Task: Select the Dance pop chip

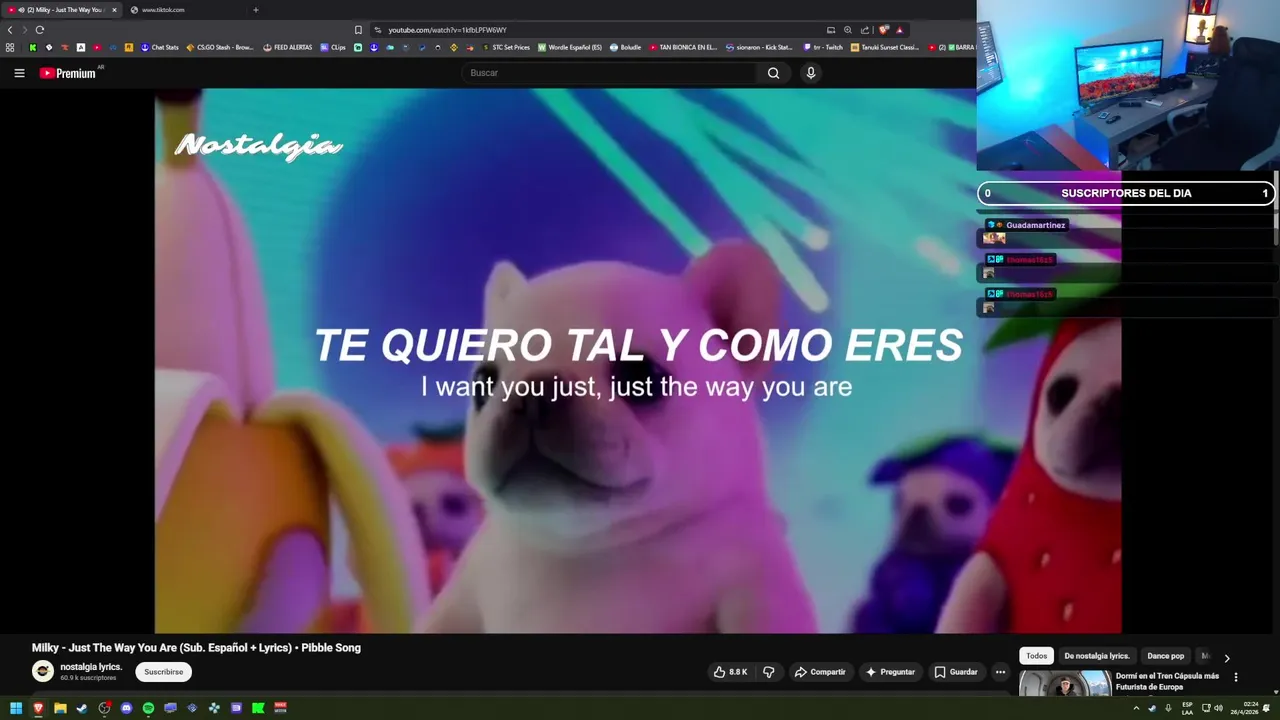Action: tap(1165, 656)
